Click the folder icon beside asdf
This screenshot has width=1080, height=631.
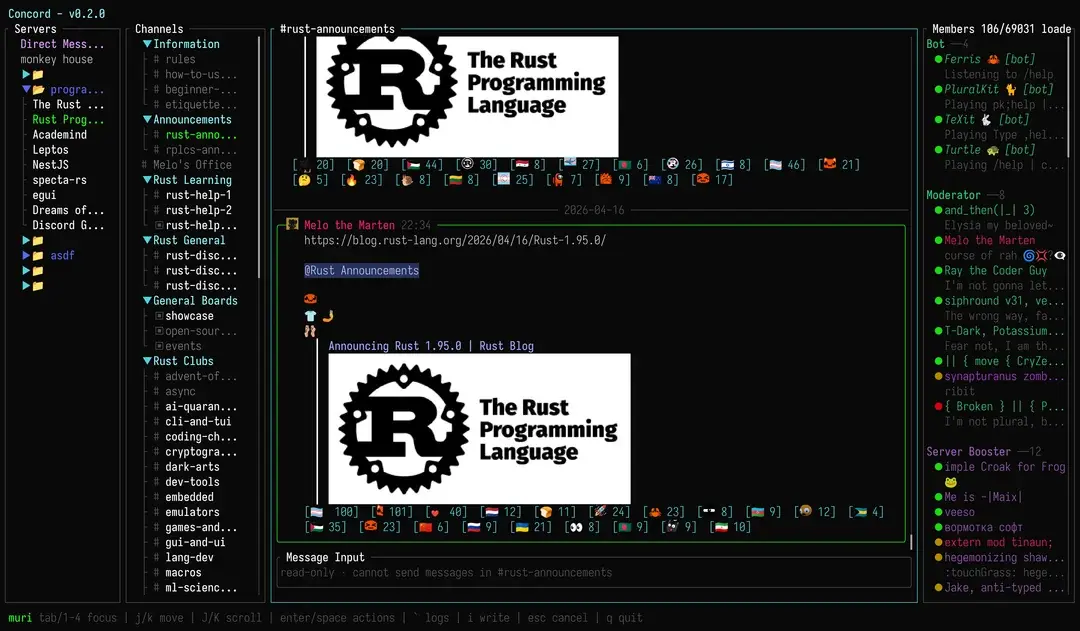(x=38, y=256)
